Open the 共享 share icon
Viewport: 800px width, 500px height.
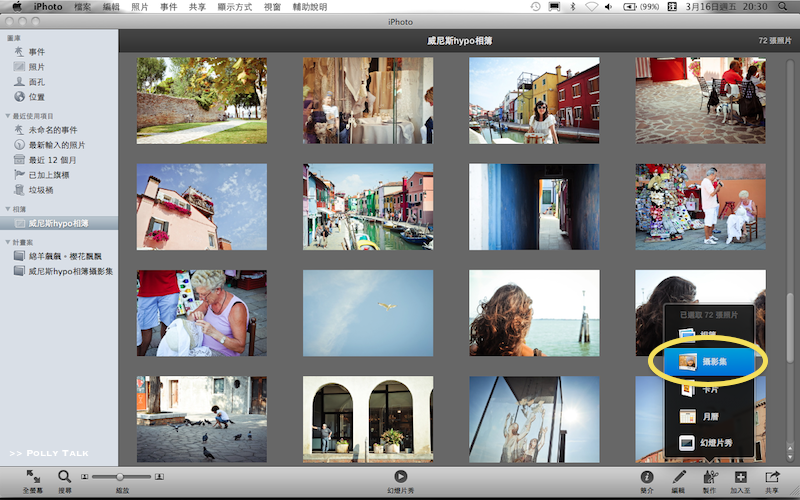click(x=772, y=477)
